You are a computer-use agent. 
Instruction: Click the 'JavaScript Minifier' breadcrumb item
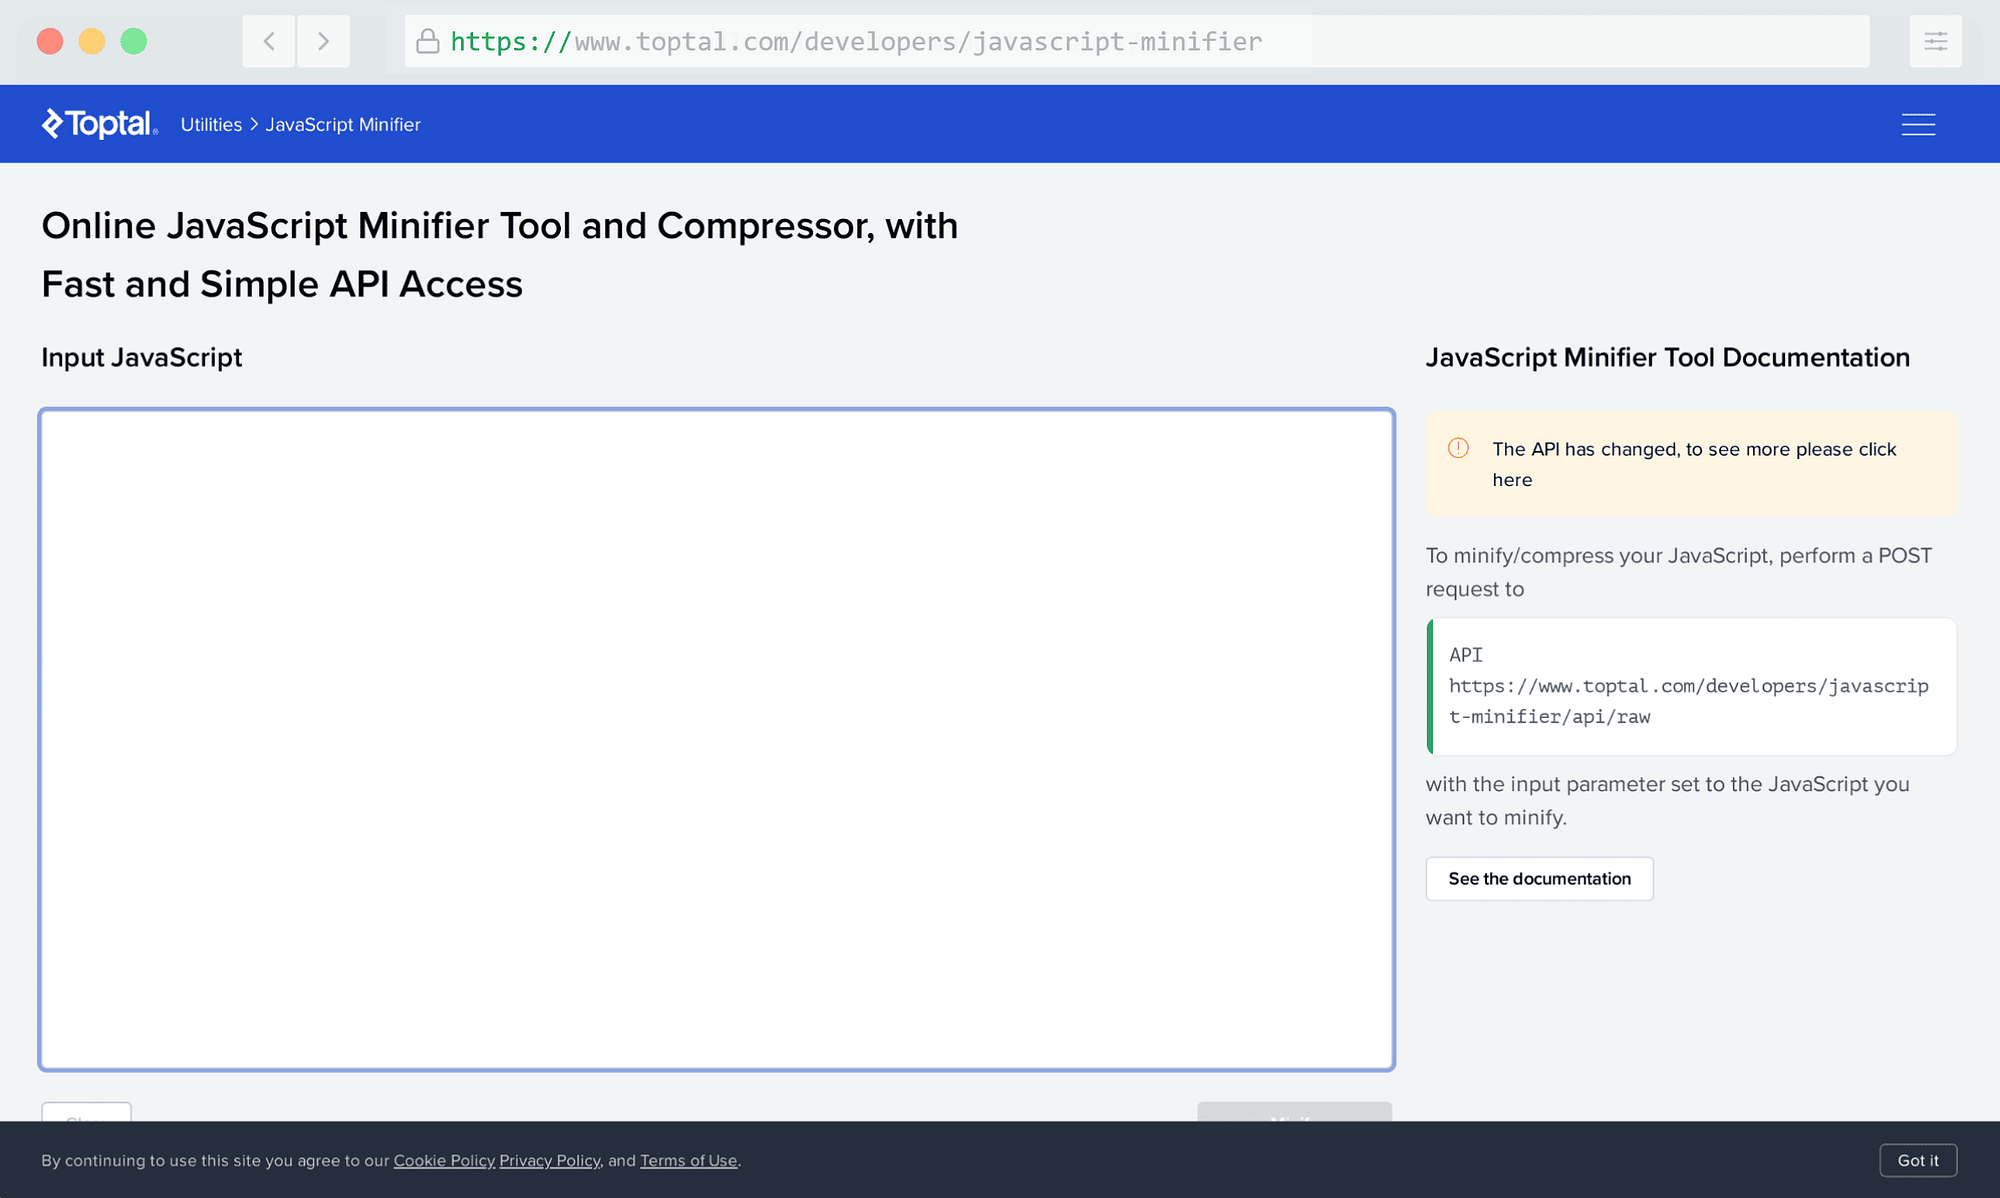342,124
